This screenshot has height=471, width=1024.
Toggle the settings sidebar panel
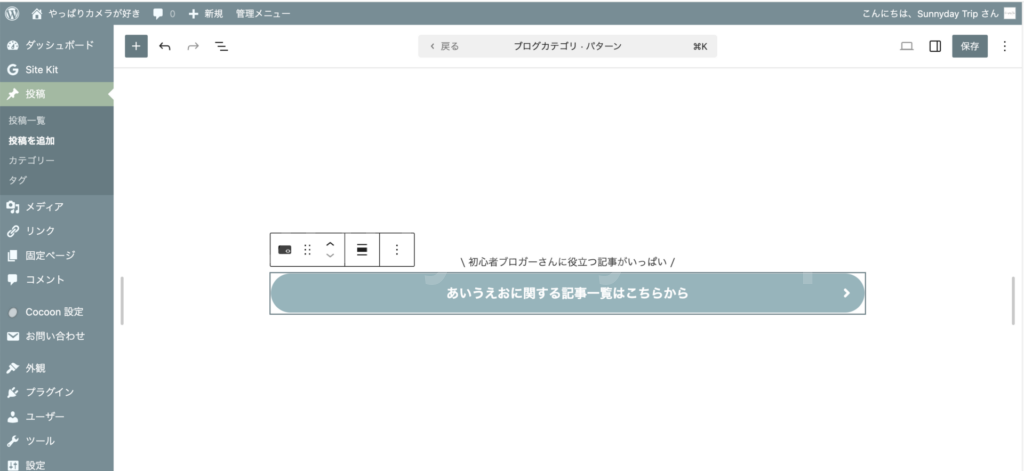click(x=935, y=46)
